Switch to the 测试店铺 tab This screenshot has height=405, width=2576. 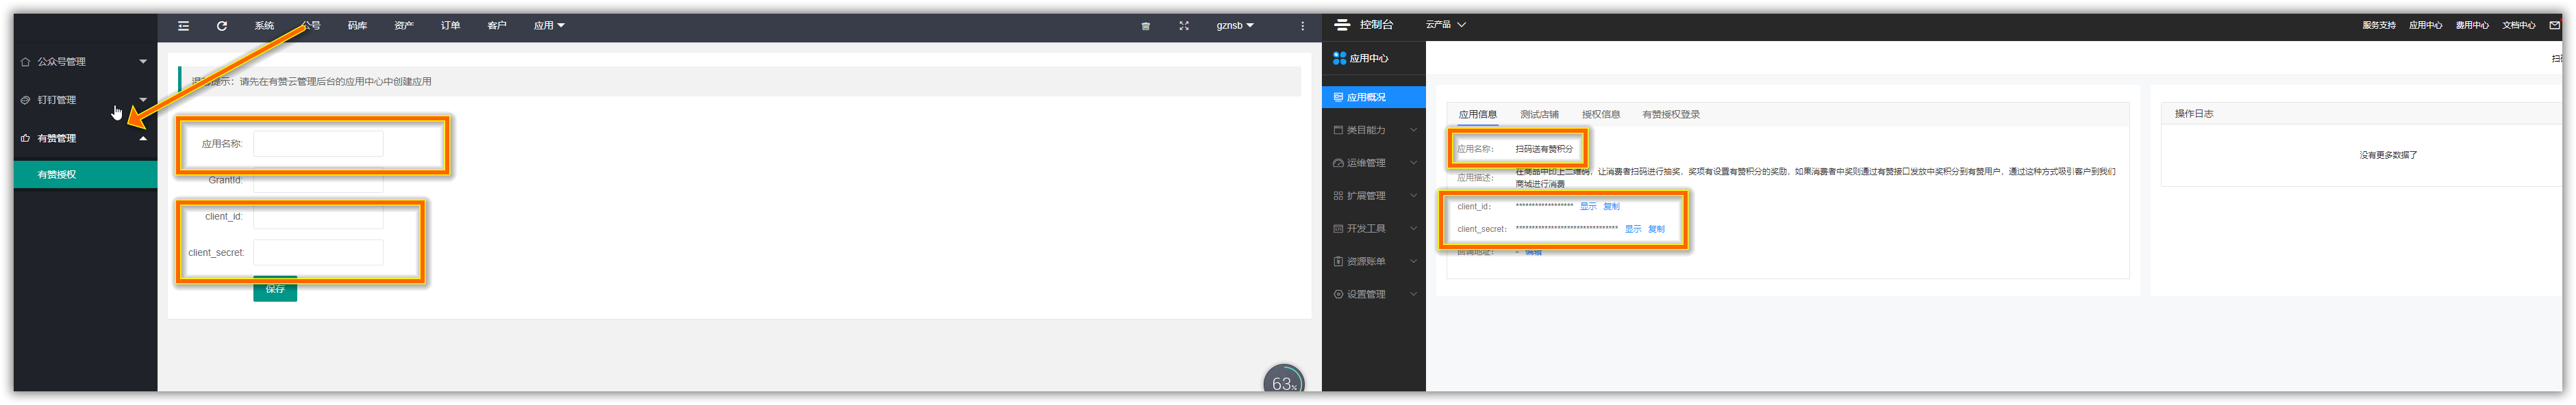point(1539,115)
